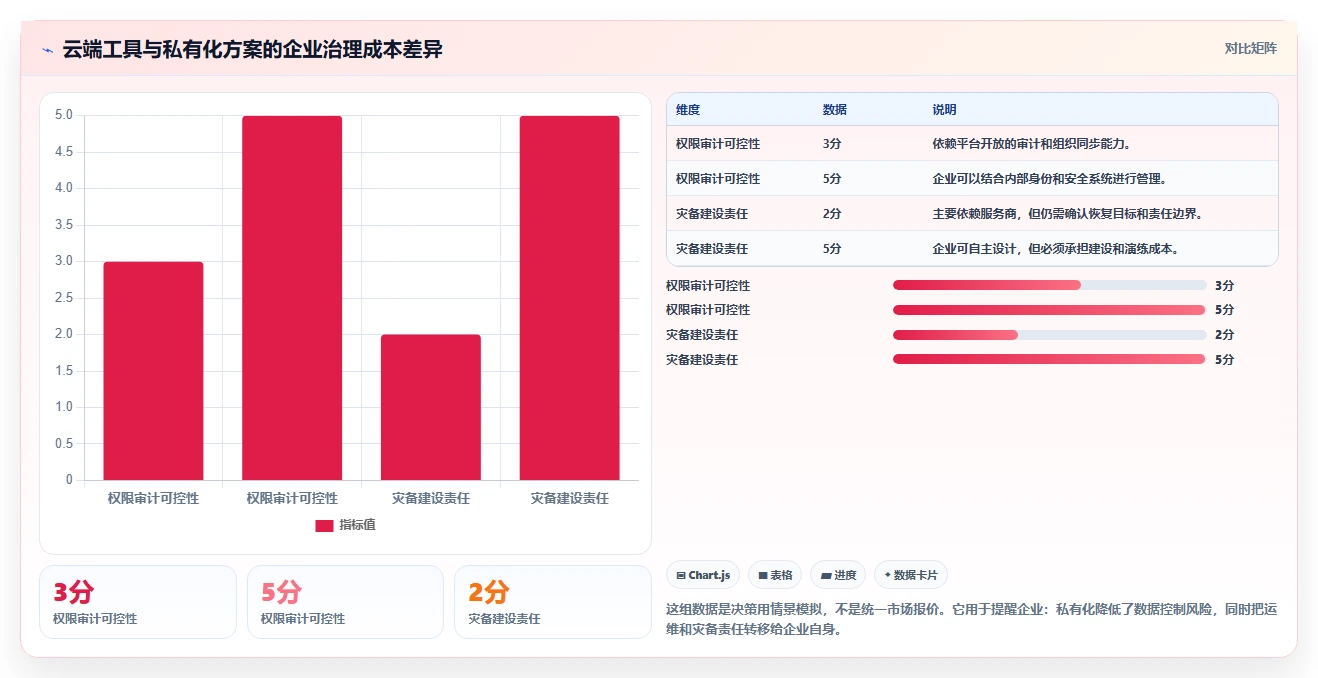The height and width of the screenshot is (678, 1318).
Task: Click the paragraph starting 这组数据是决策用情景模拟
Action: (971, 620)
